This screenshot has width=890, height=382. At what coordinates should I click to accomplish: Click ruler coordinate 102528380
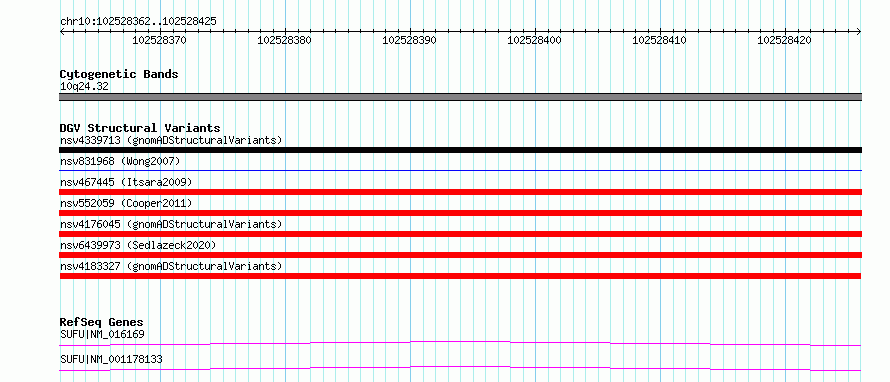tap(284, 40)
